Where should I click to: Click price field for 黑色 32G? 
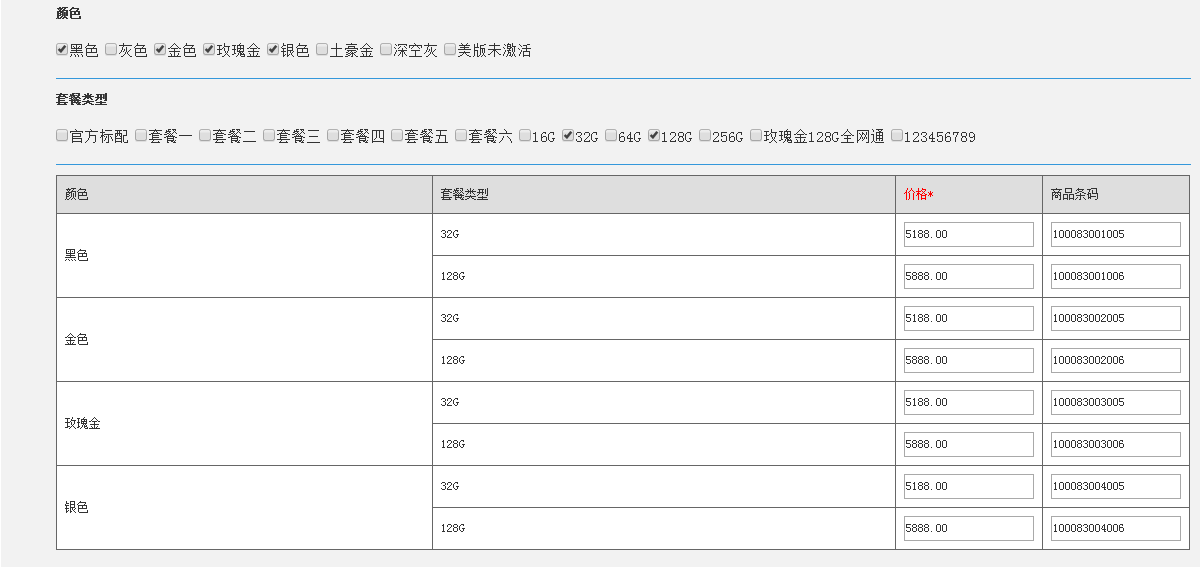click(969, 234)
